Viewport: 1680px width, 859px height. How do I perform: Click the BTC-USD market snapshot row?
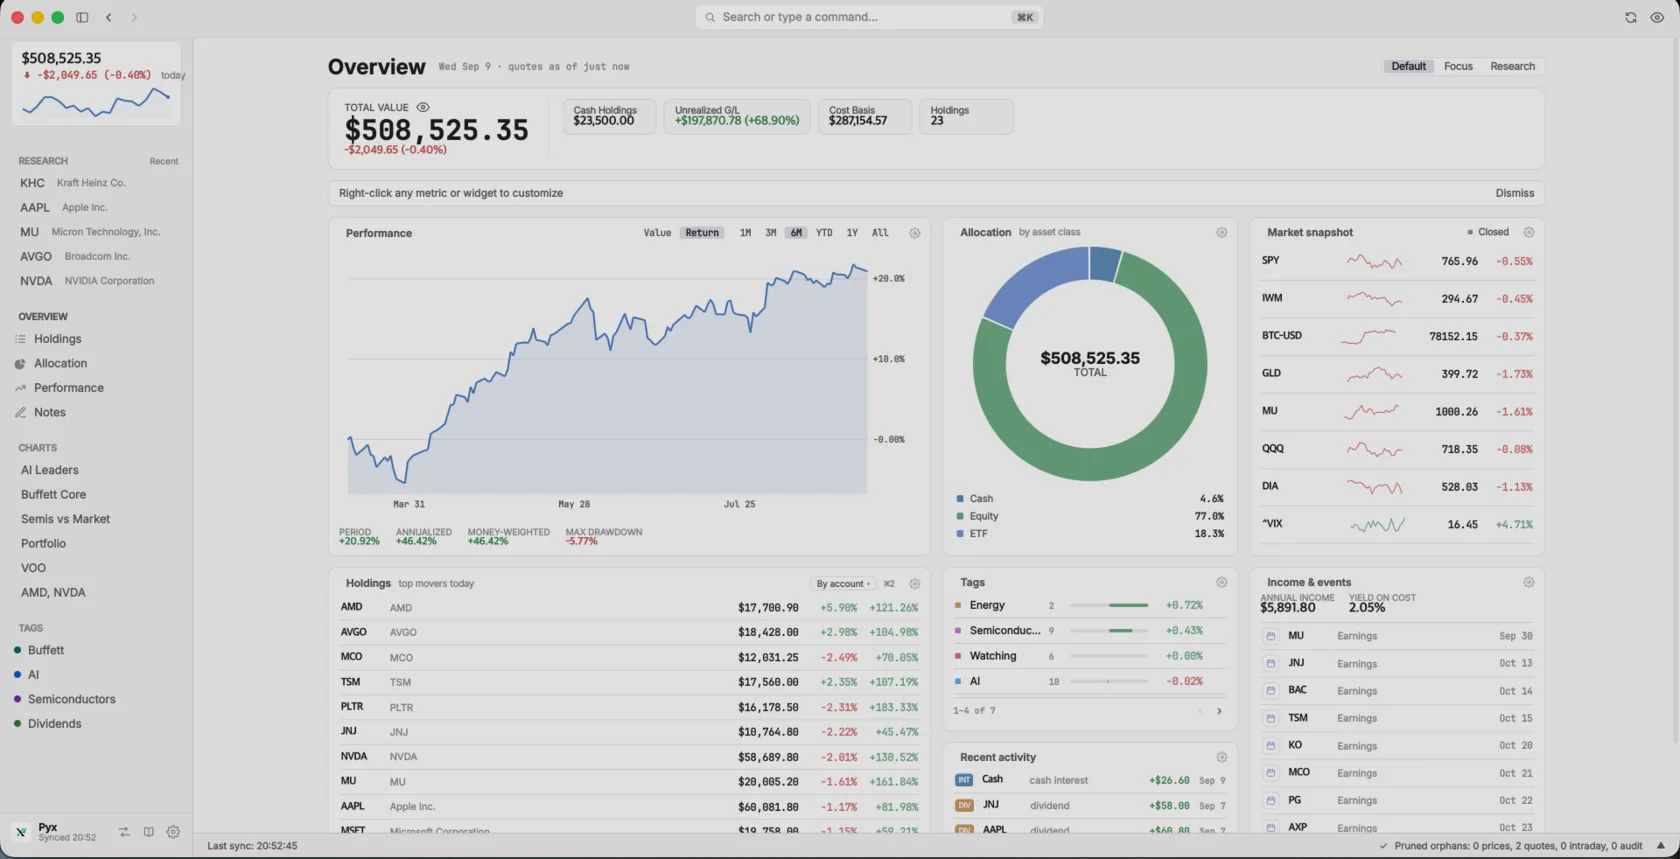[x=1397, y=336]
